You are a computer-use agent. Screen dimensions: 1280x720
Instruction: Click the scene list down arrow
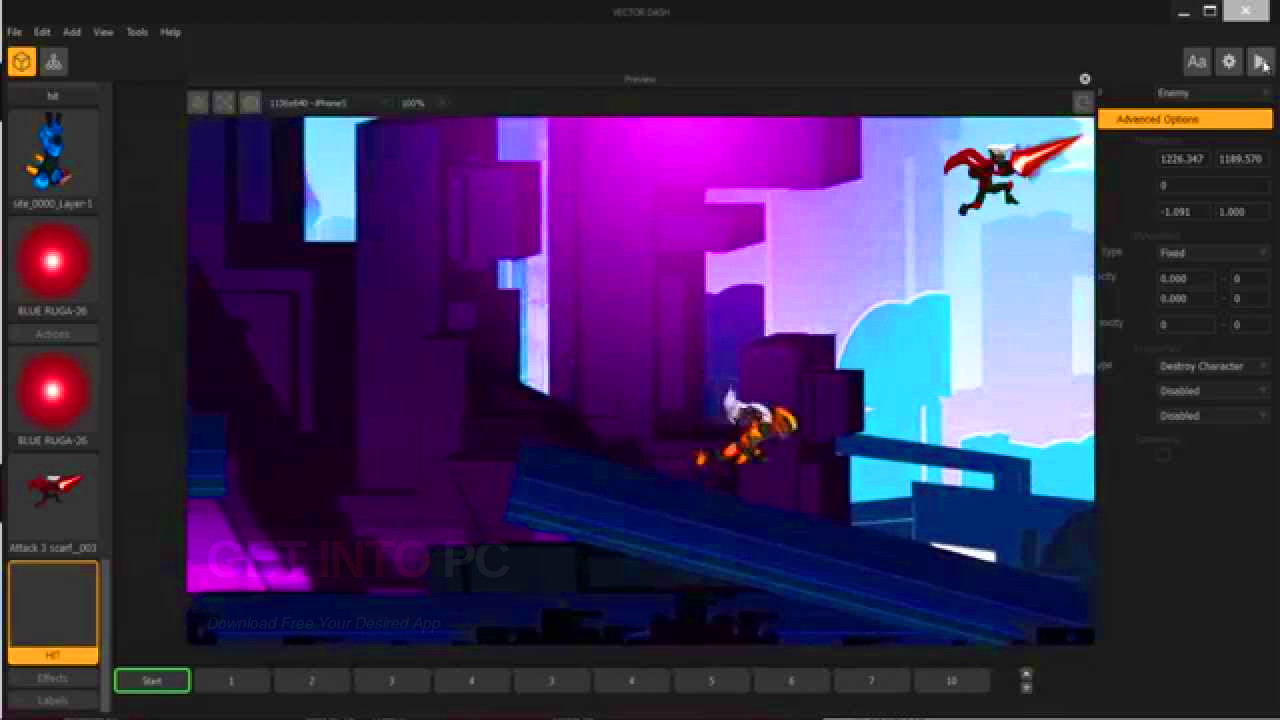click(1026, 688)
